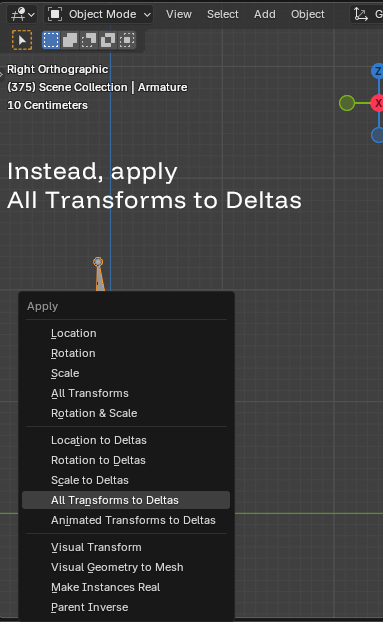Select the Select Box tool icon
This screenshot has width=383, height=622.
22,40
